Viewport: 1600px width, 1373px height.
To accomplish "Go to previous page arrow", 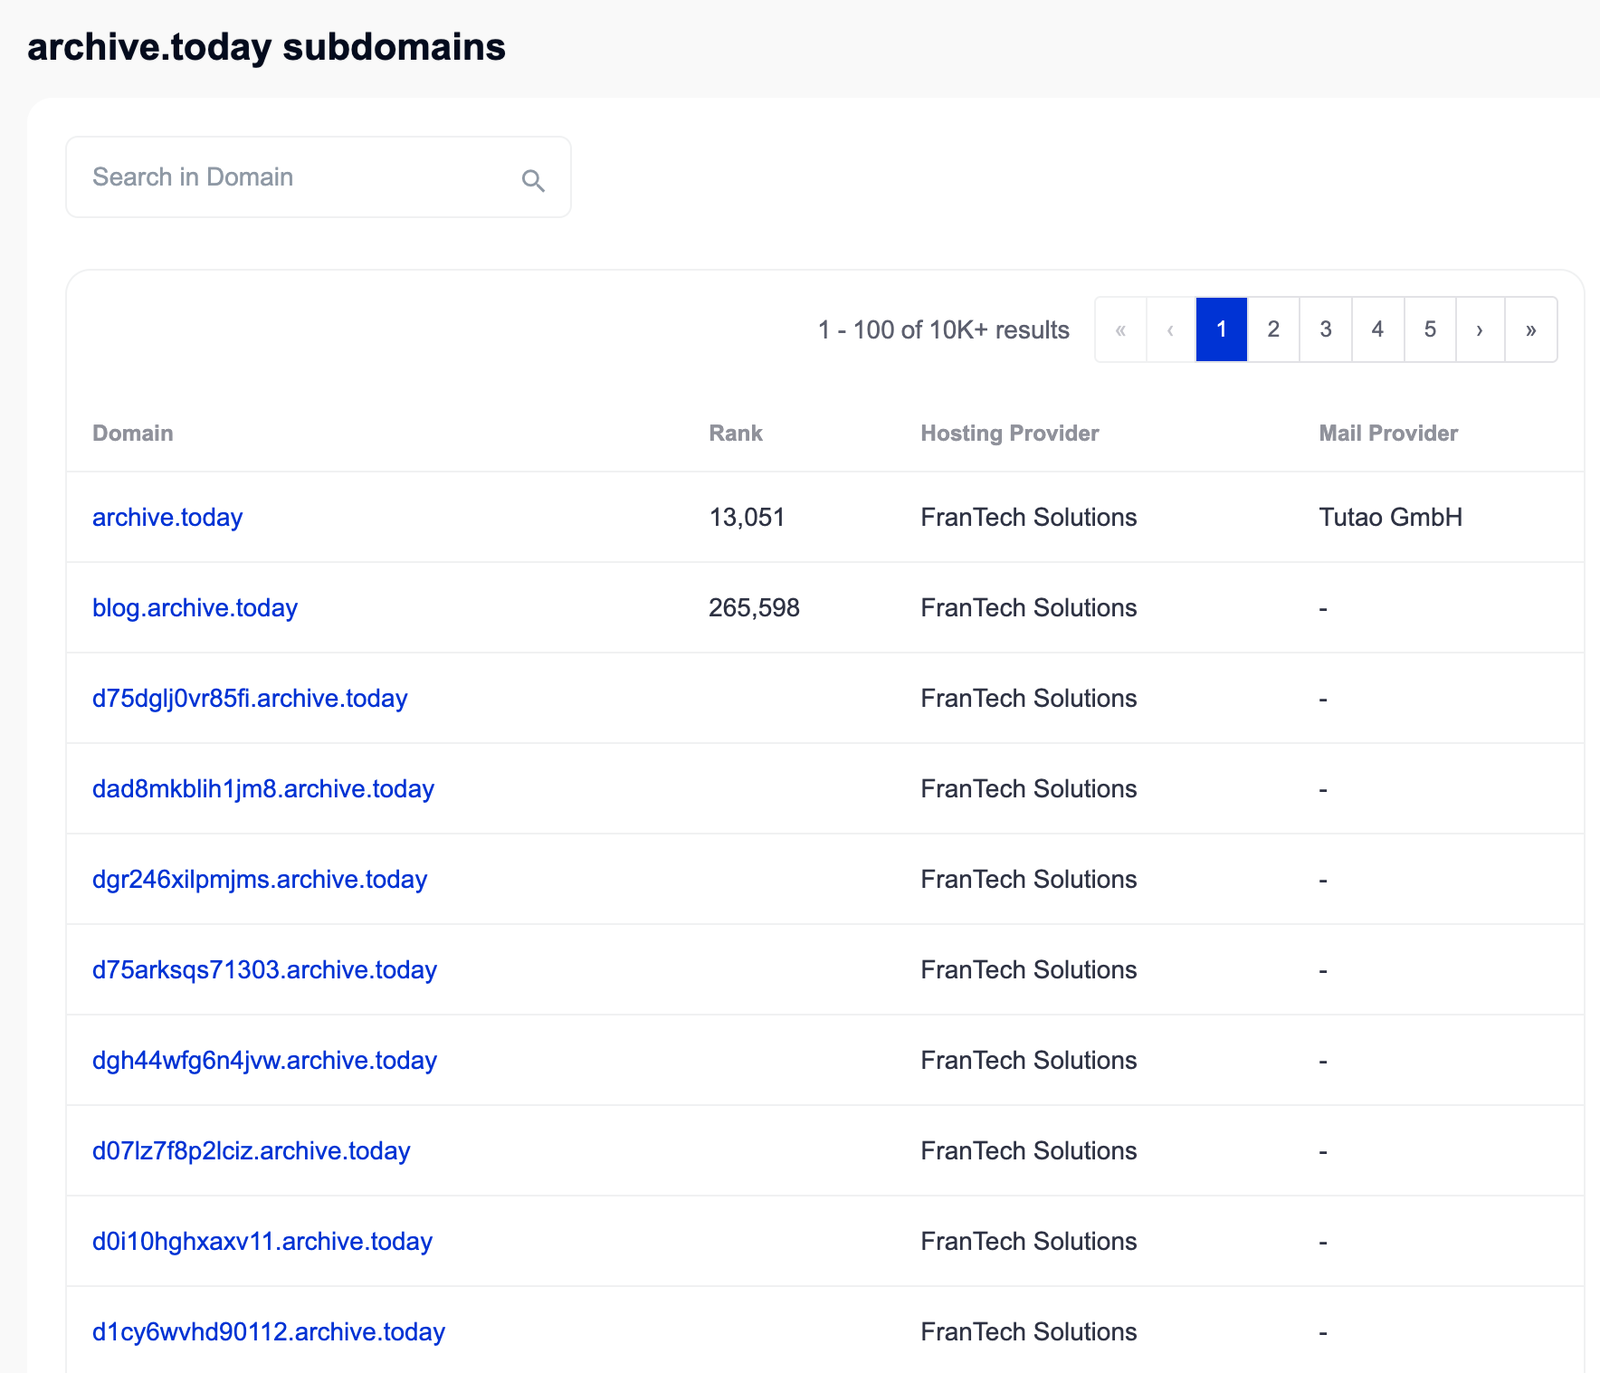I will [1171, 329].
